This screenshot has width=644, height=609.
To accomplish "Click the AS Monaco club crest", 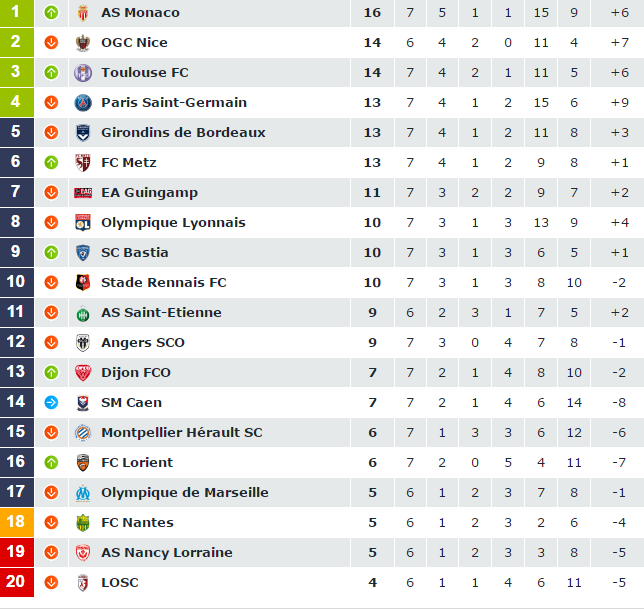I will click(x=83, y=13).
